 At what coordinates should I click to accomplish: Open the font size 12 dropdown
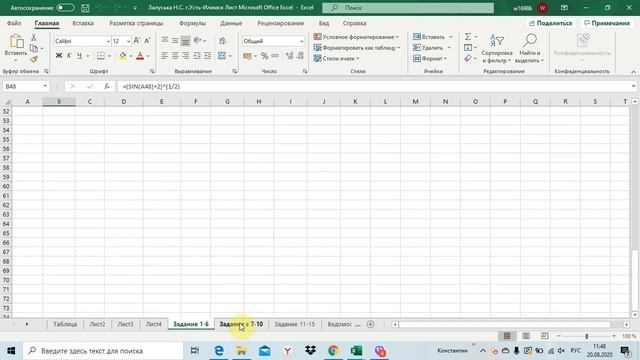(128, 41)
